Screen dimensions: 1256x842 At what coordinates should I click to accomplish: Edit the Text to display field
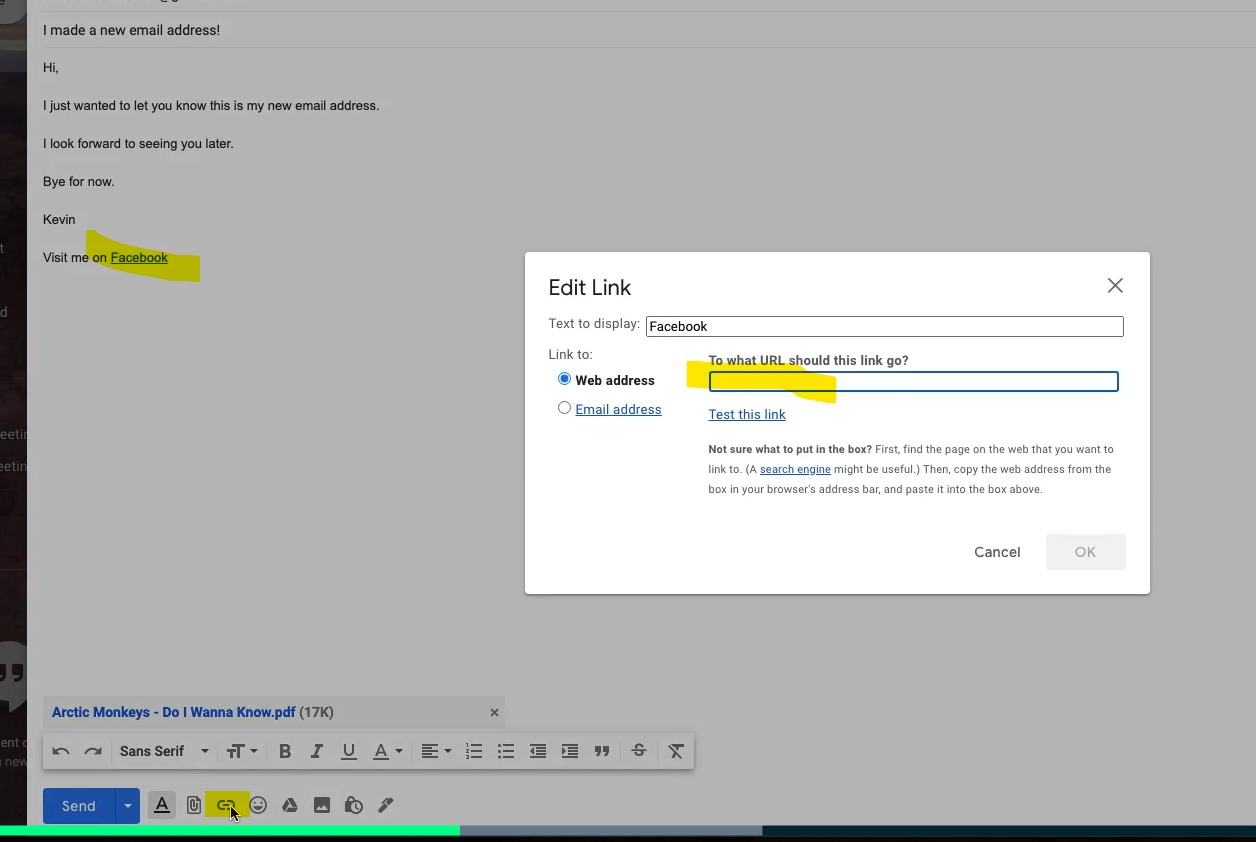coord(884,326)
